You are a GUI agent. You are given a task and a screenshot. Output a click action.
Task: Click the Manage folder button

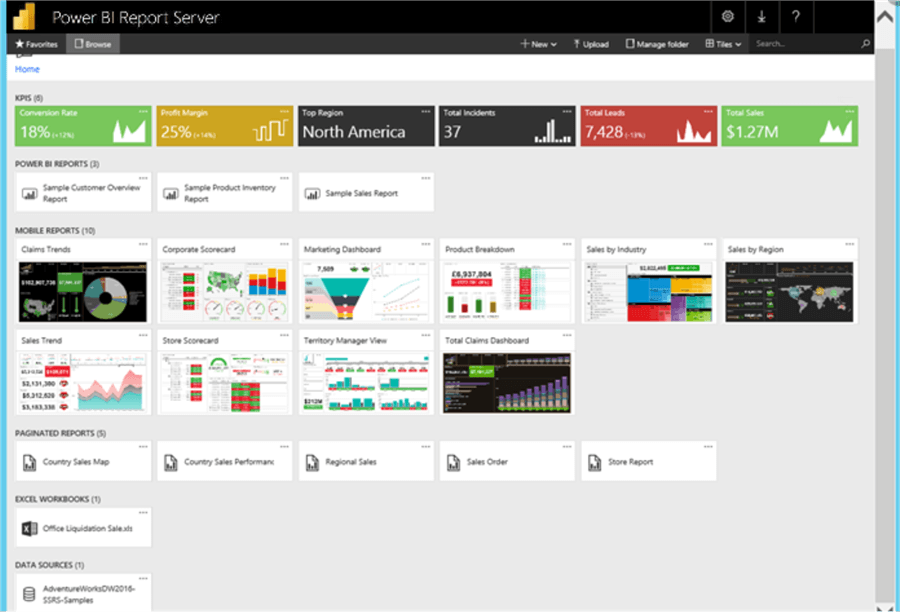[657, 44]
